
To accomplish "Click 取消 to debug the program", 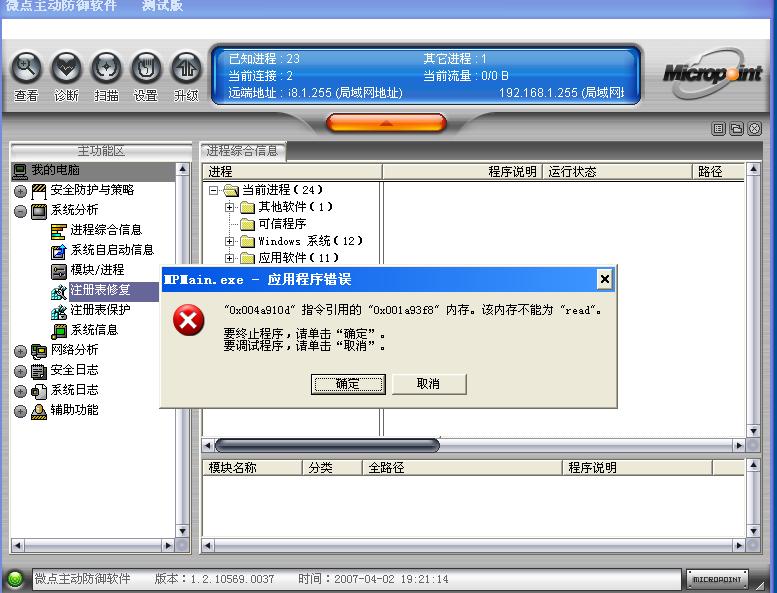I will (x=429, y=384).
